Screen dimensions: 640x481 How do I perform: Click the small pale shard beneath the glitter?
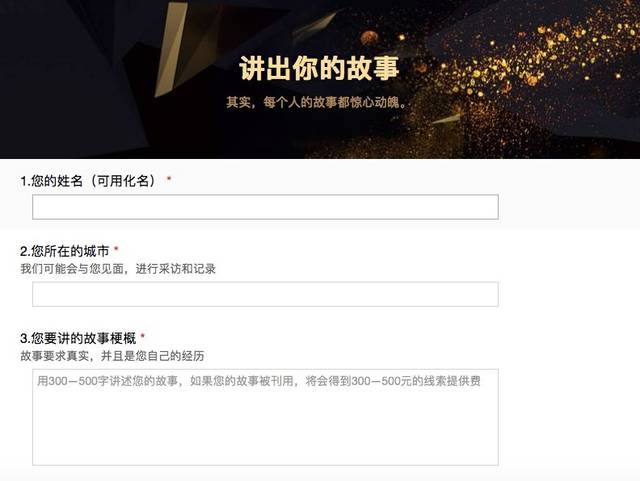446,119
